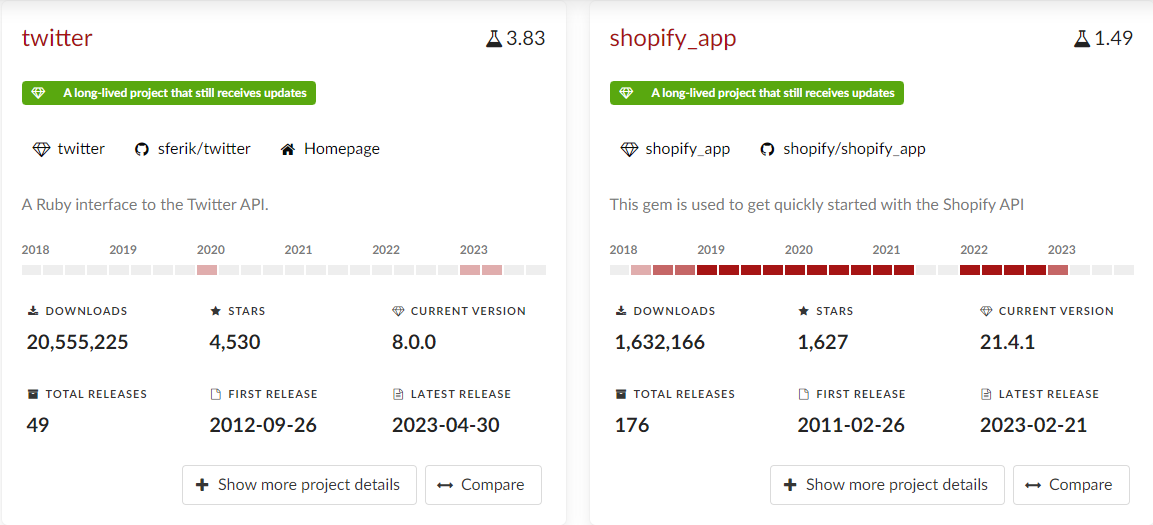Click the first pink 2023 segment in twitter's timeline

tap(470, 270)
